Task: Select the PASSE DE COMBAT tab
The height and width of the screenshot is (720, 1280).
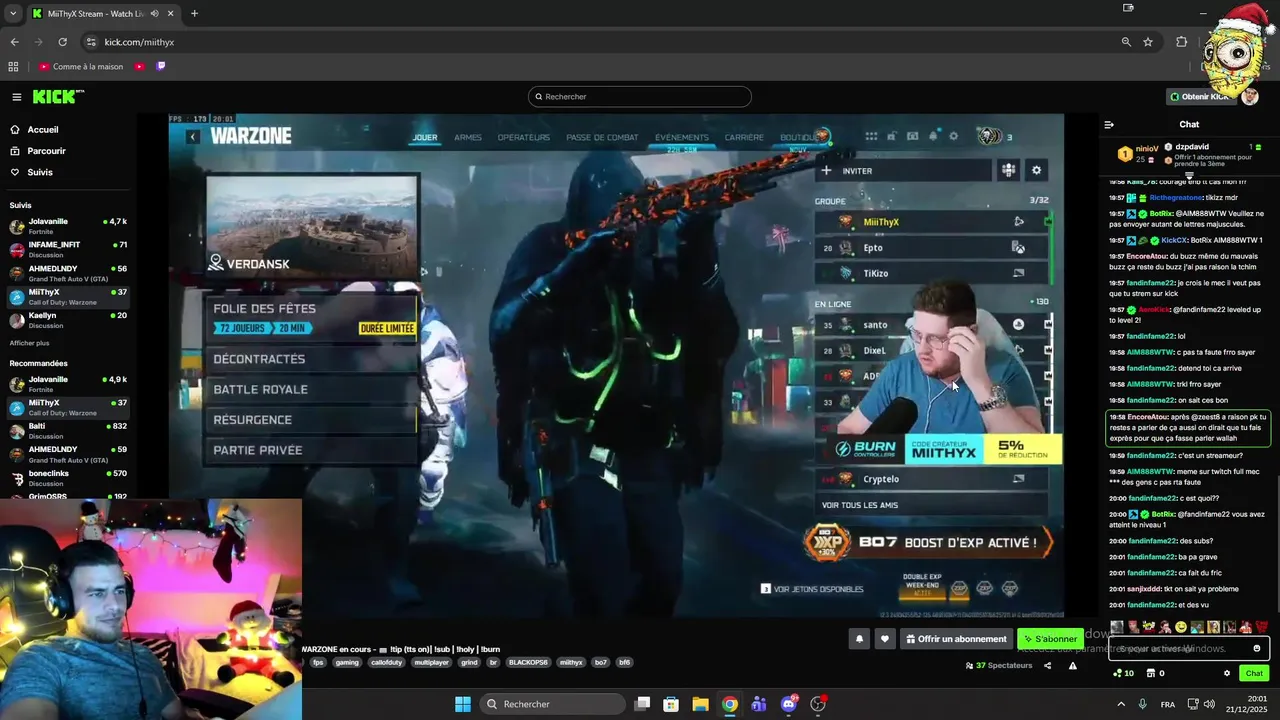Action: pyautogui.click(x=602, y=138)
